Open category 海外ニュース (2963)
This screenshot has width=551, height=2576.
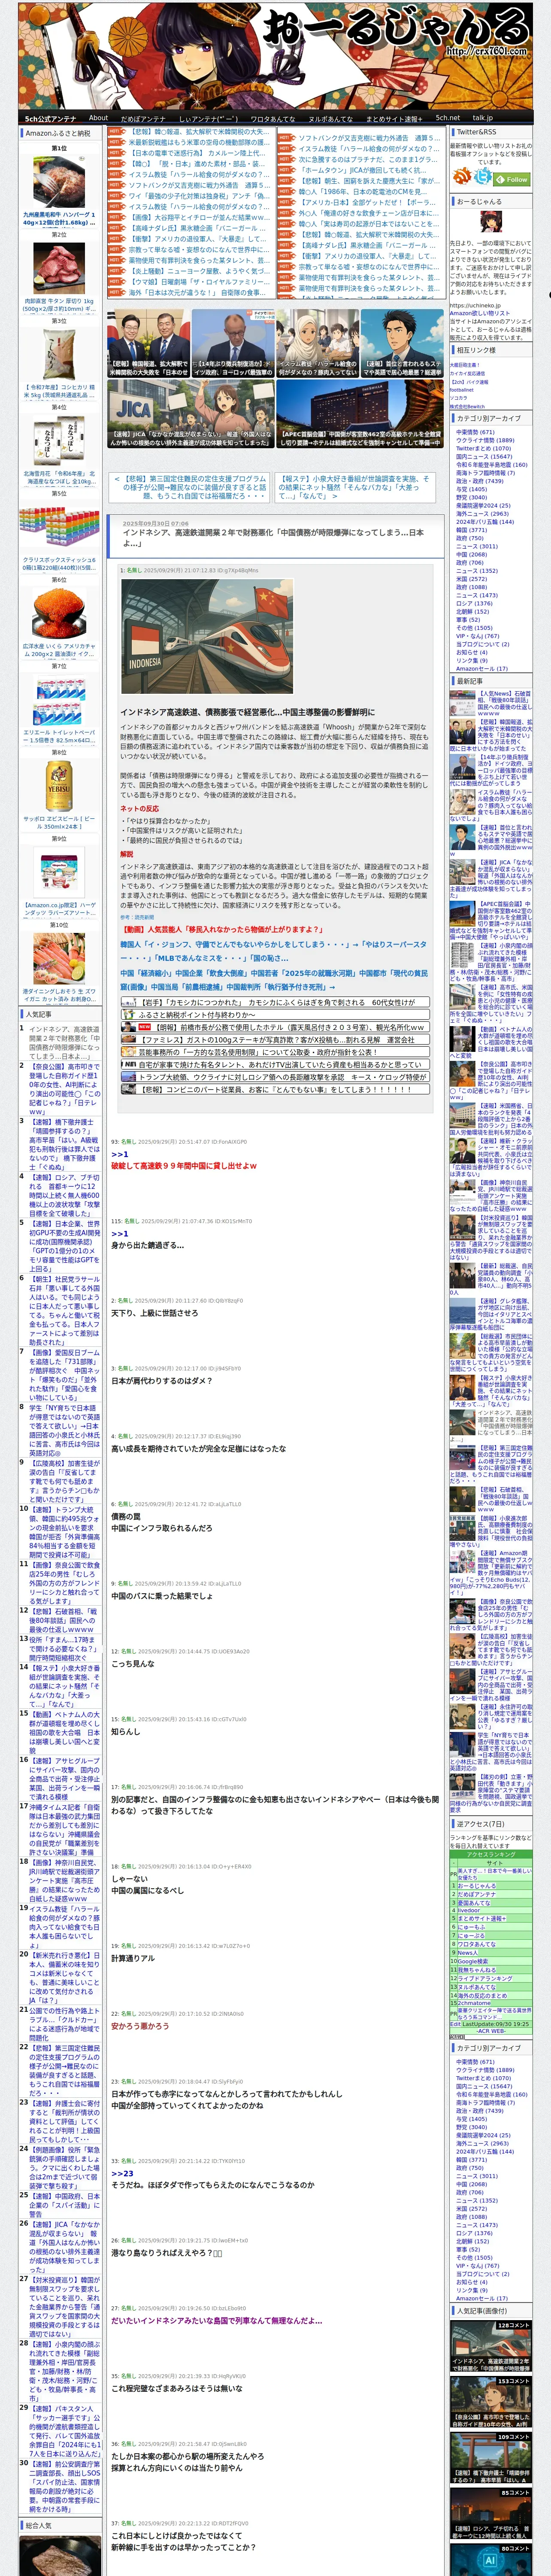(484, 513)
